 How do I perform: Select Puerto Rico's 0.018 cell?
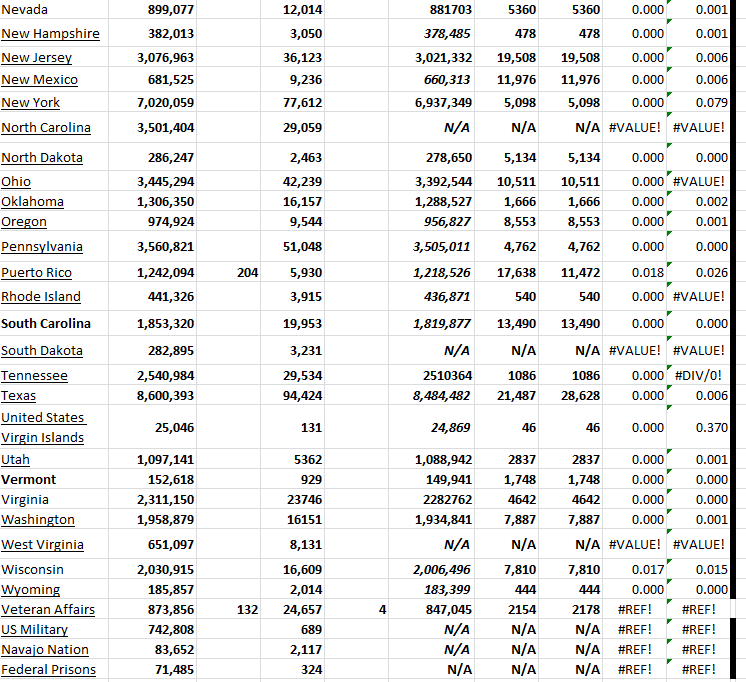coord(634,273)
